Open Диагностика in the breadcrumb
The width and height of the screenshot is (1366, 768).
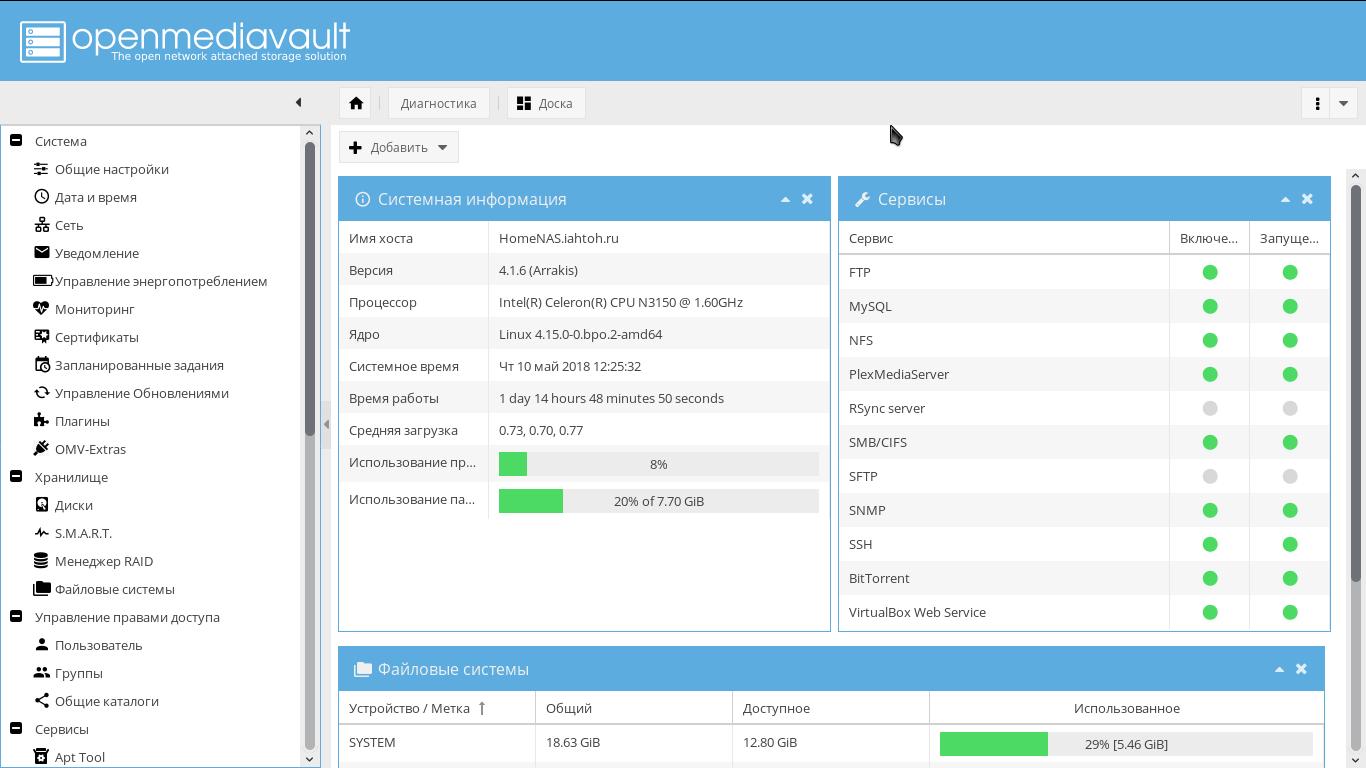pos(438,103)
